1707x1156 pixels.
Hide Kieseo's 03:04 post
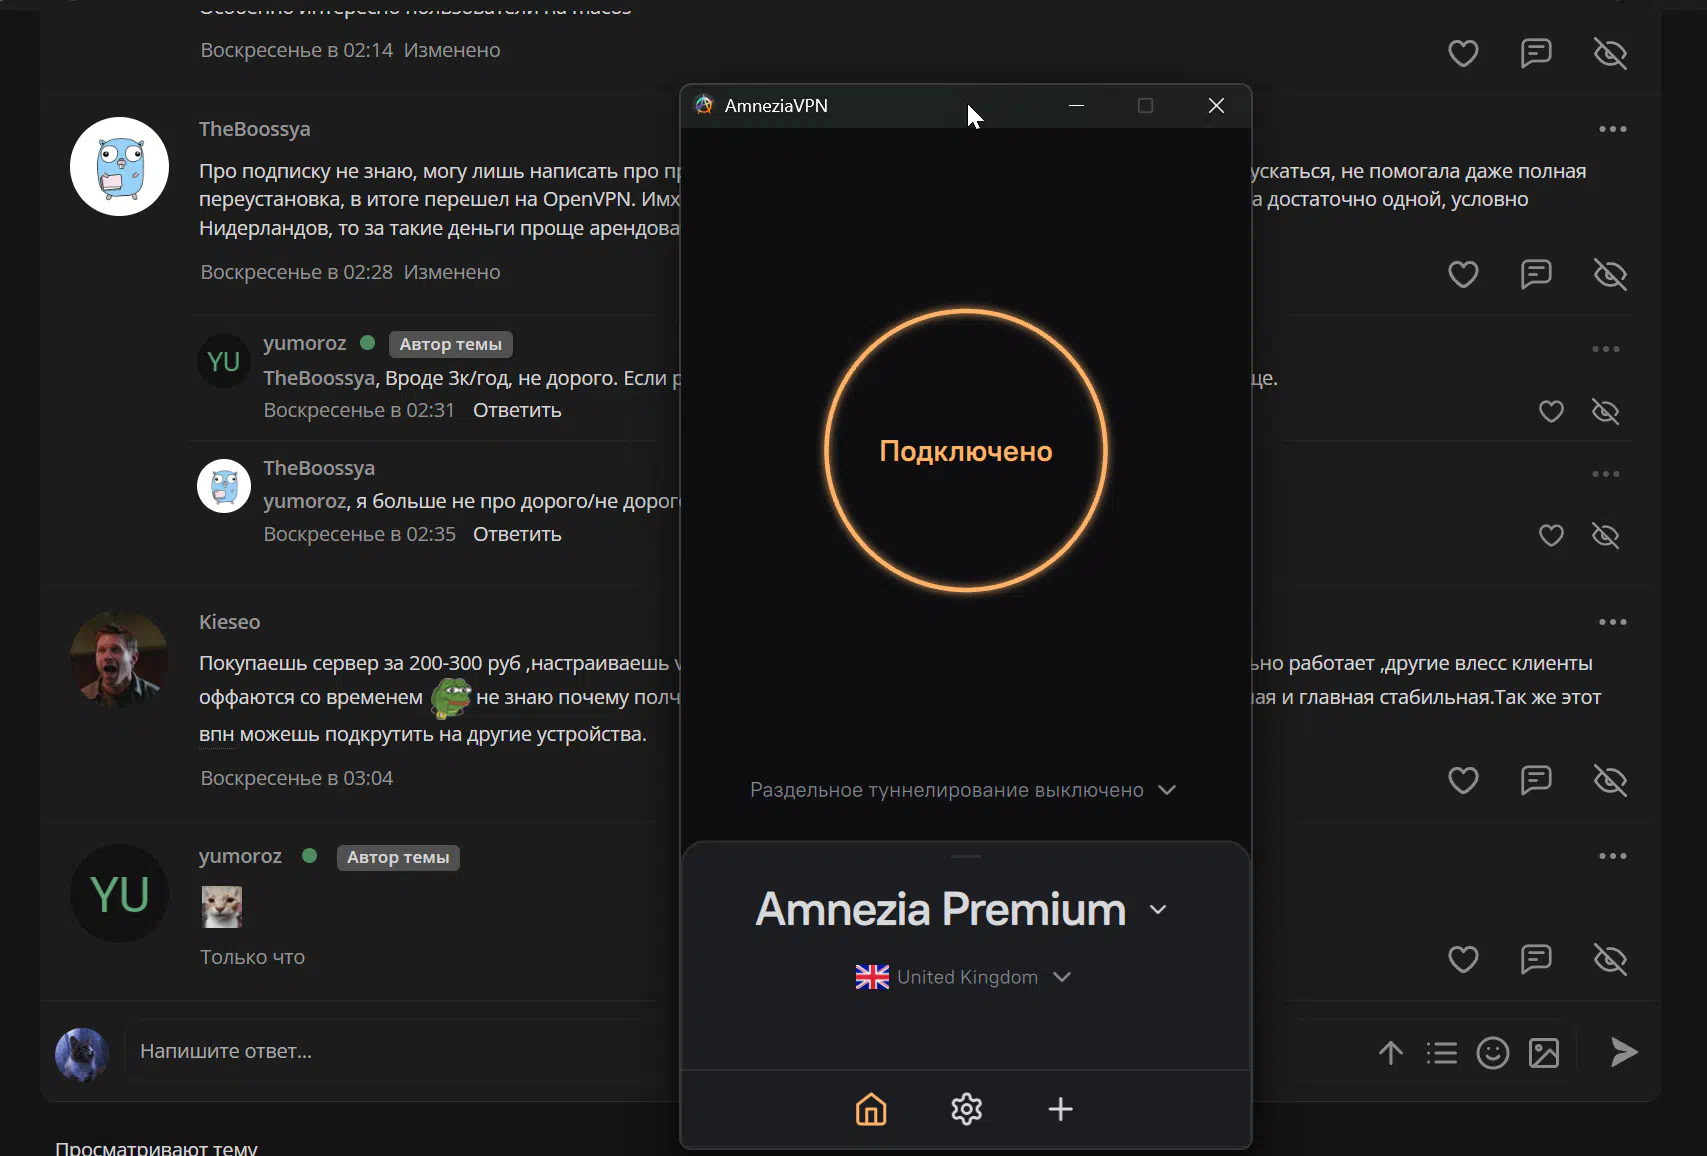point(1610,780)
